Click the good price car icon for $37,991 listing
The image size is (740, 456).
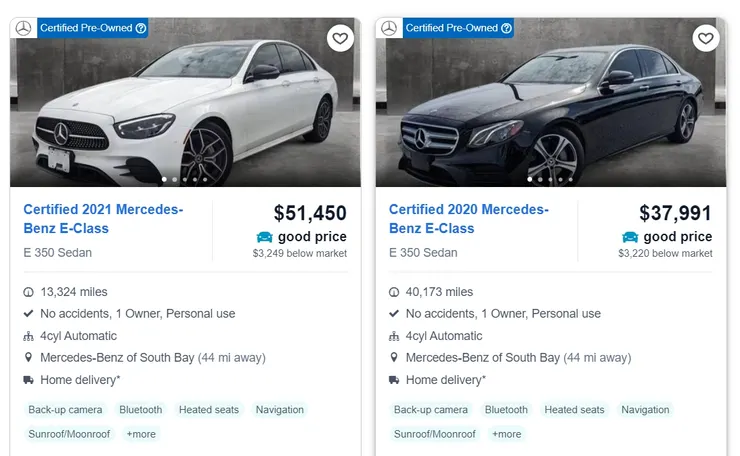point(630,237)
